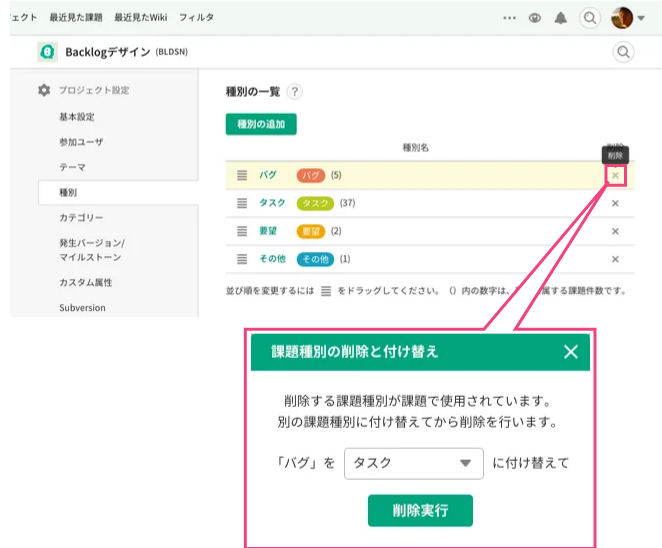
Task: Open the その他 type name link
Action: pyautogui.click(x=272, y=259)
